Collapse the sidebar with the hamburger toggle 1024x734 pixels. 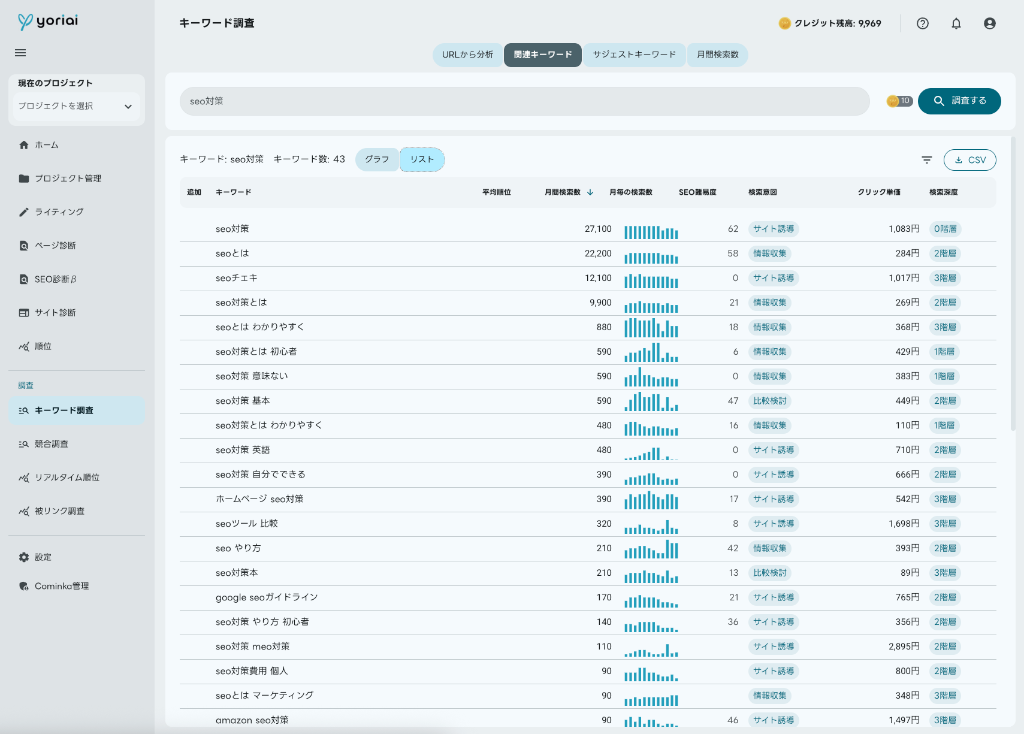point(18,53)
